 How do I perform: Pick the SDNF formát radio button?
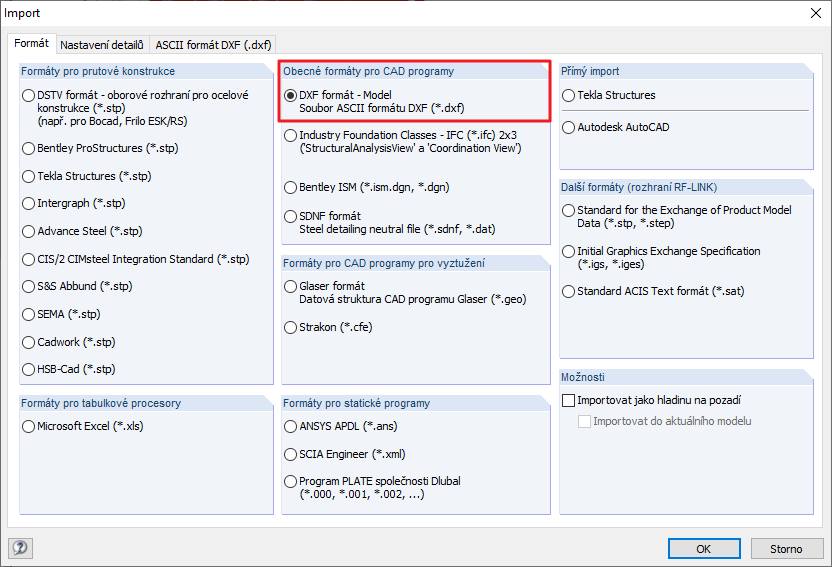pos(290,216)
